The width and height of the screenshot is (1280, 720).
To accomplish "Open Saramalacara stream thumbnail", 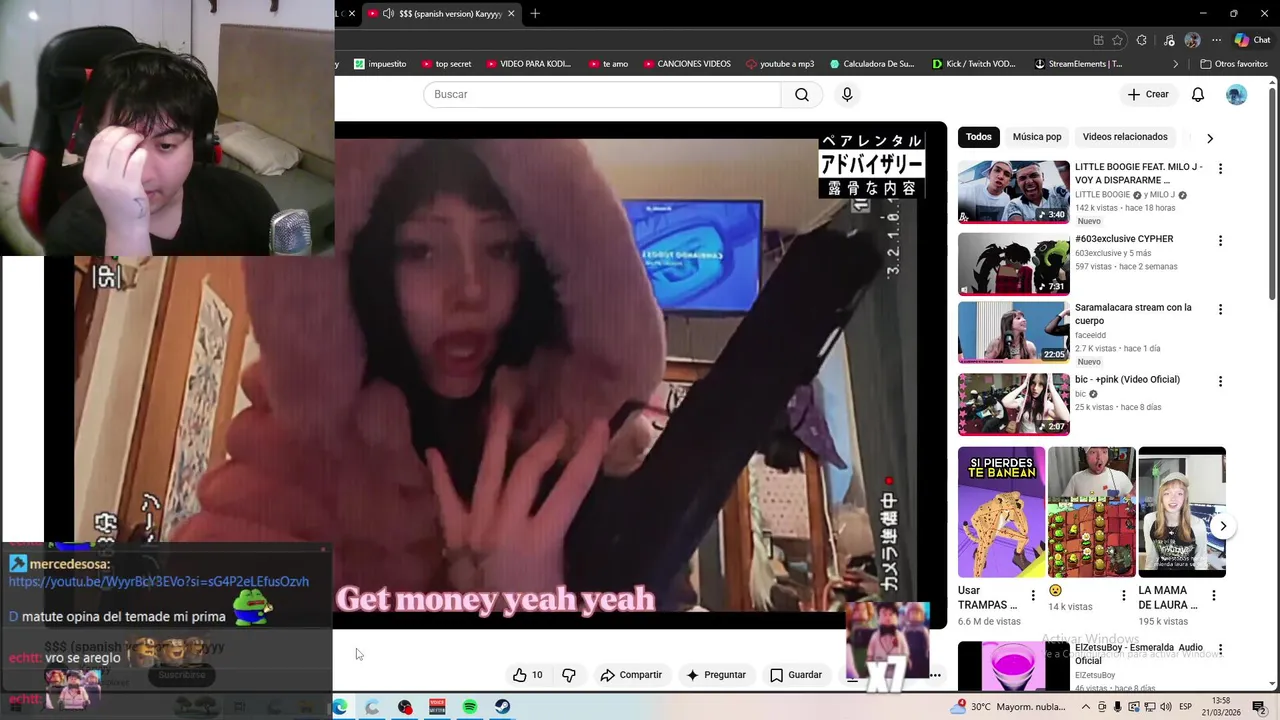I will point(1014,332).
